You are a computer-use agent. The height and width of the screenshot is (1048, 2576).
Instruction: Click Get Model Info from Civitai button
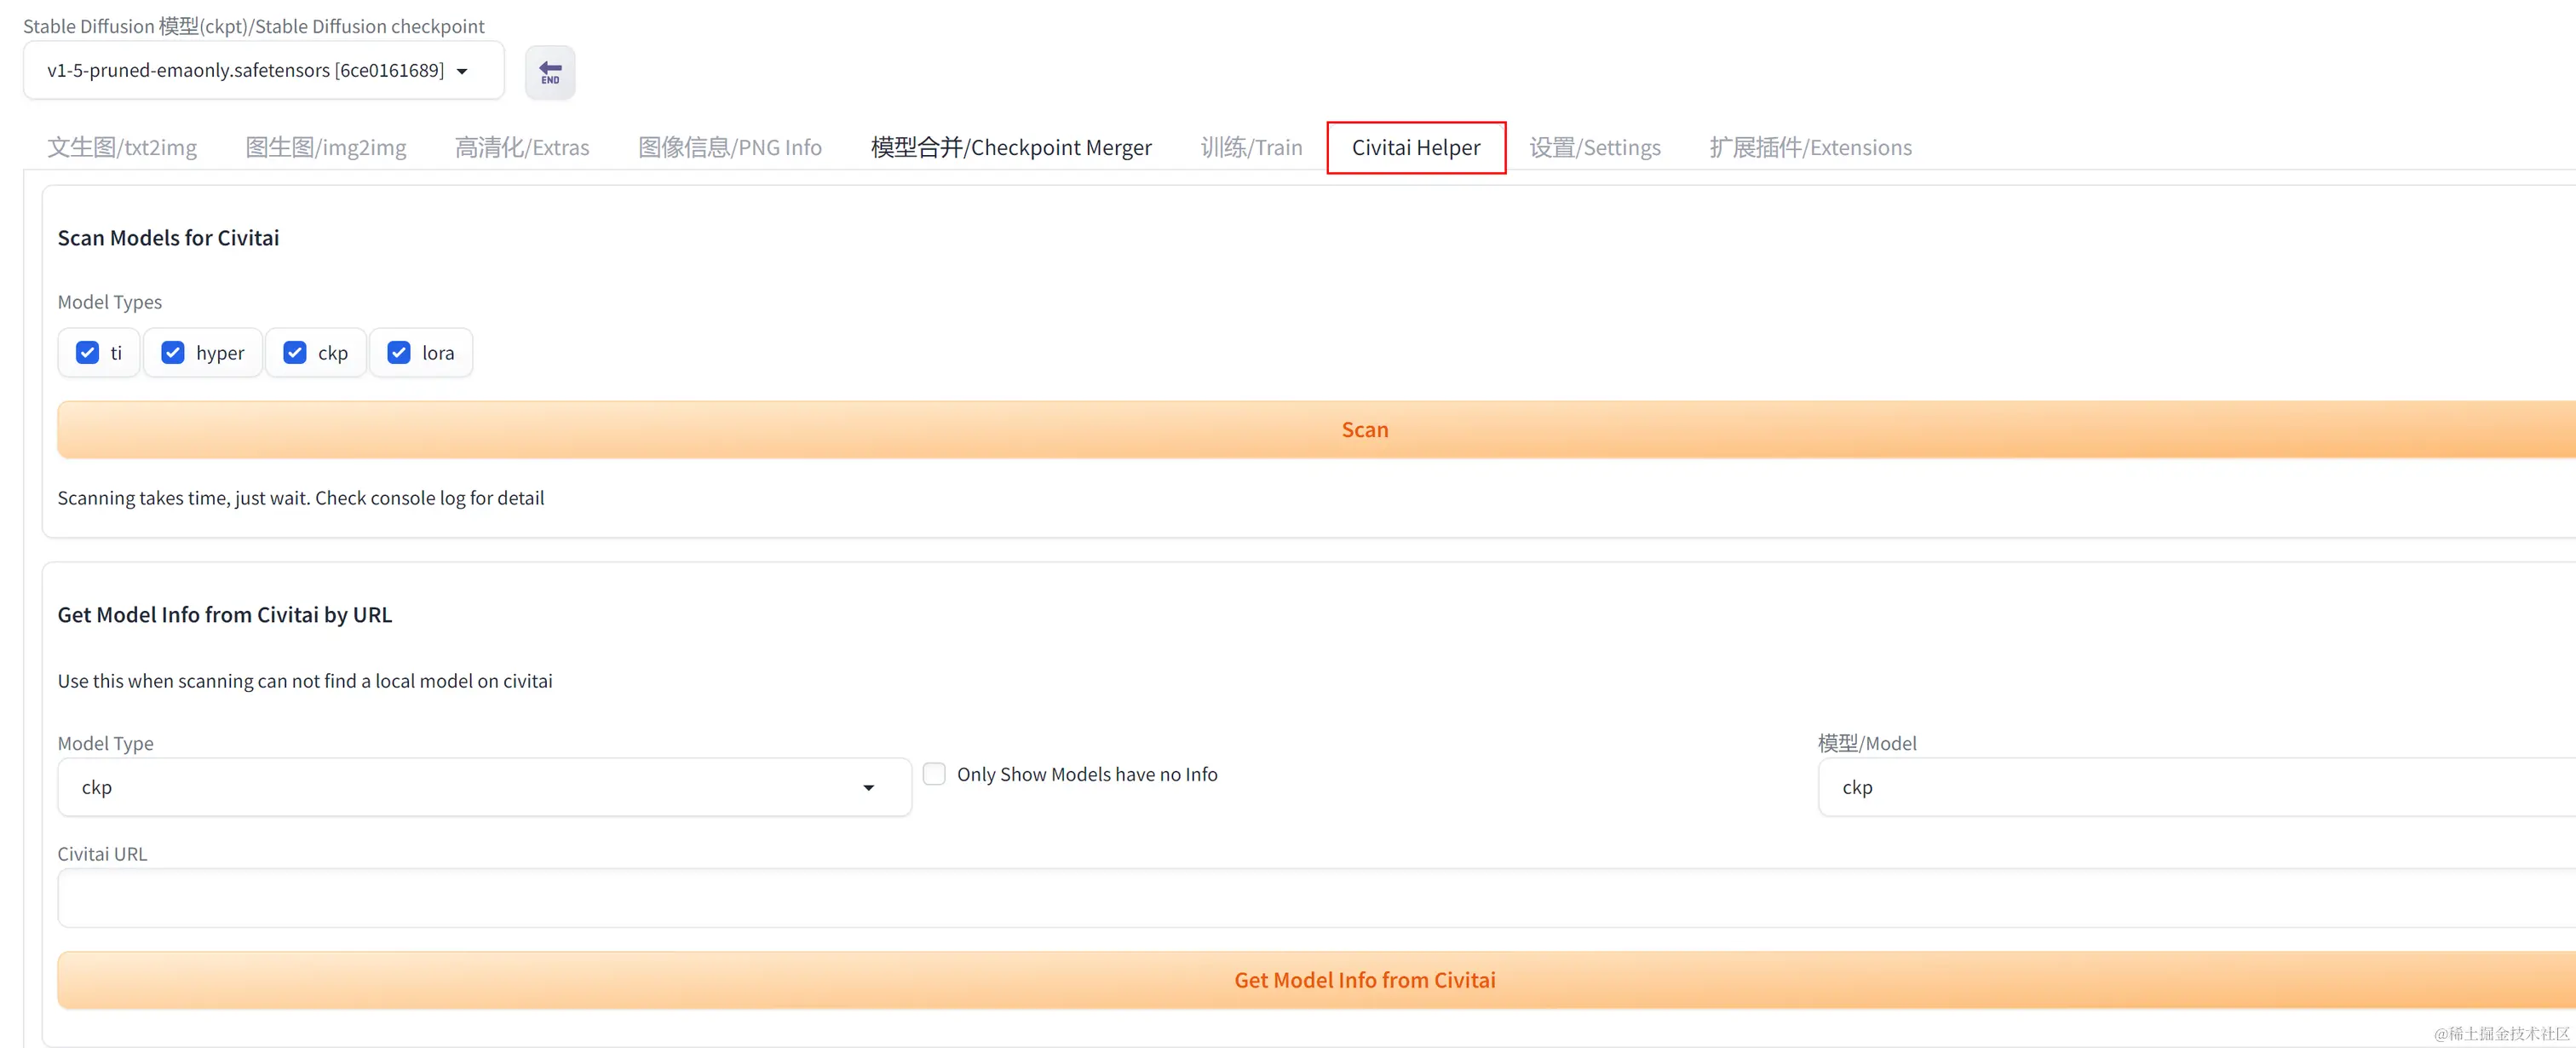[x=1364, y=980]
